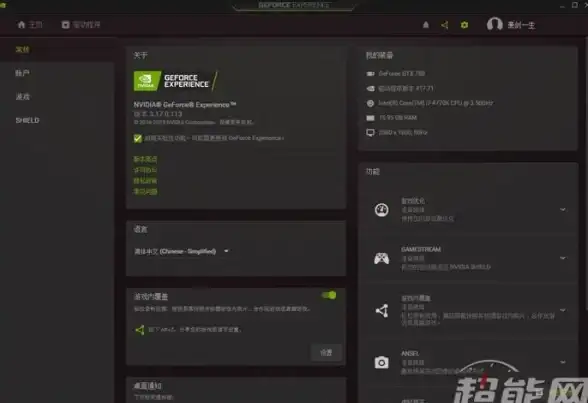Toggle the in-game overlay switch

point(329,295)
